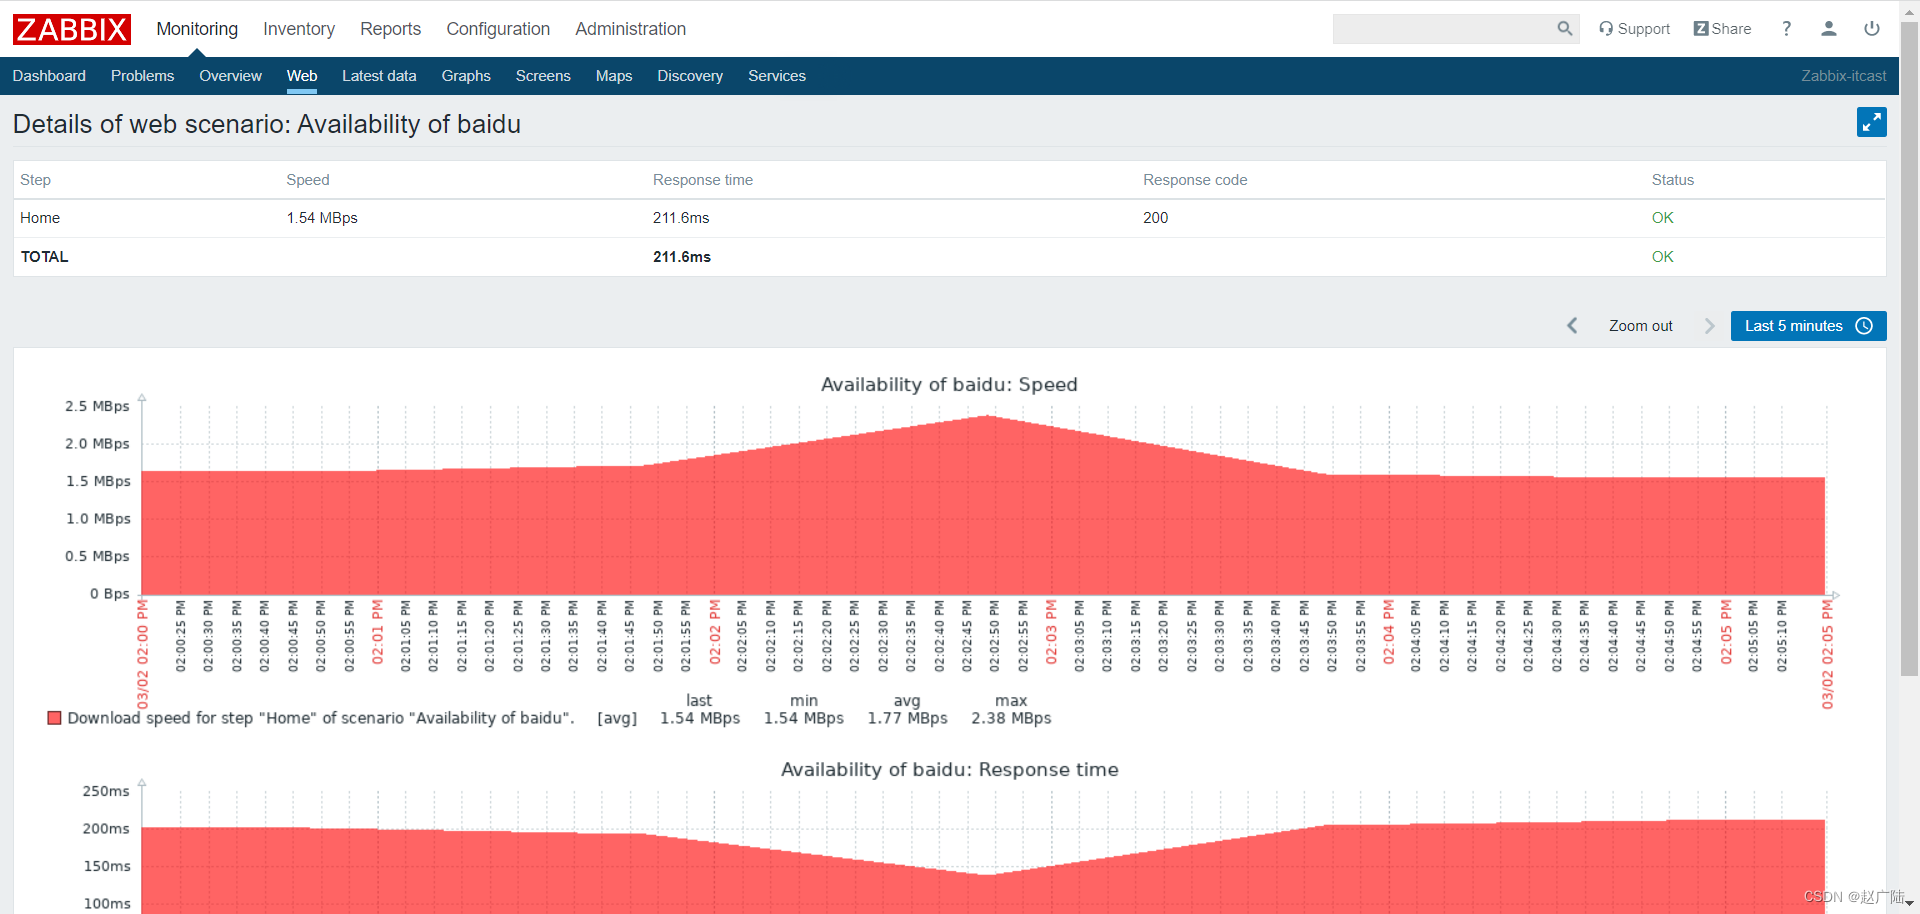This screenshot has height=914, width=1920.
Task: Click the OK status in TOTAL row
Action: click(x=1662, y=257)
